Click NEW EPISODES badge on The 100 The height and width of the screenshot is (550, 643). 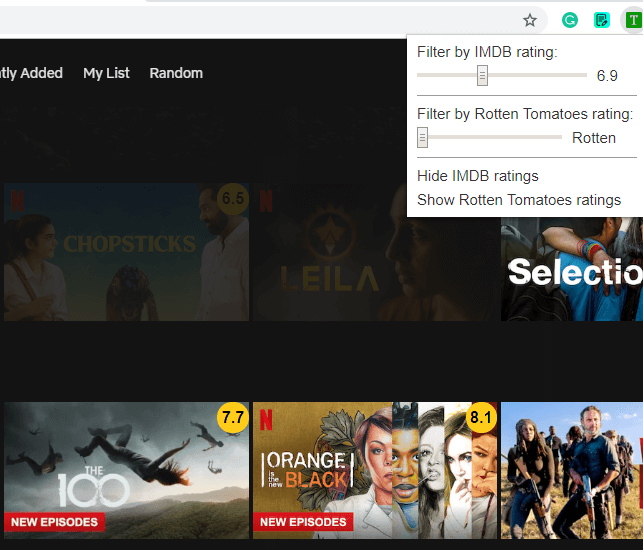pos(54,522)
